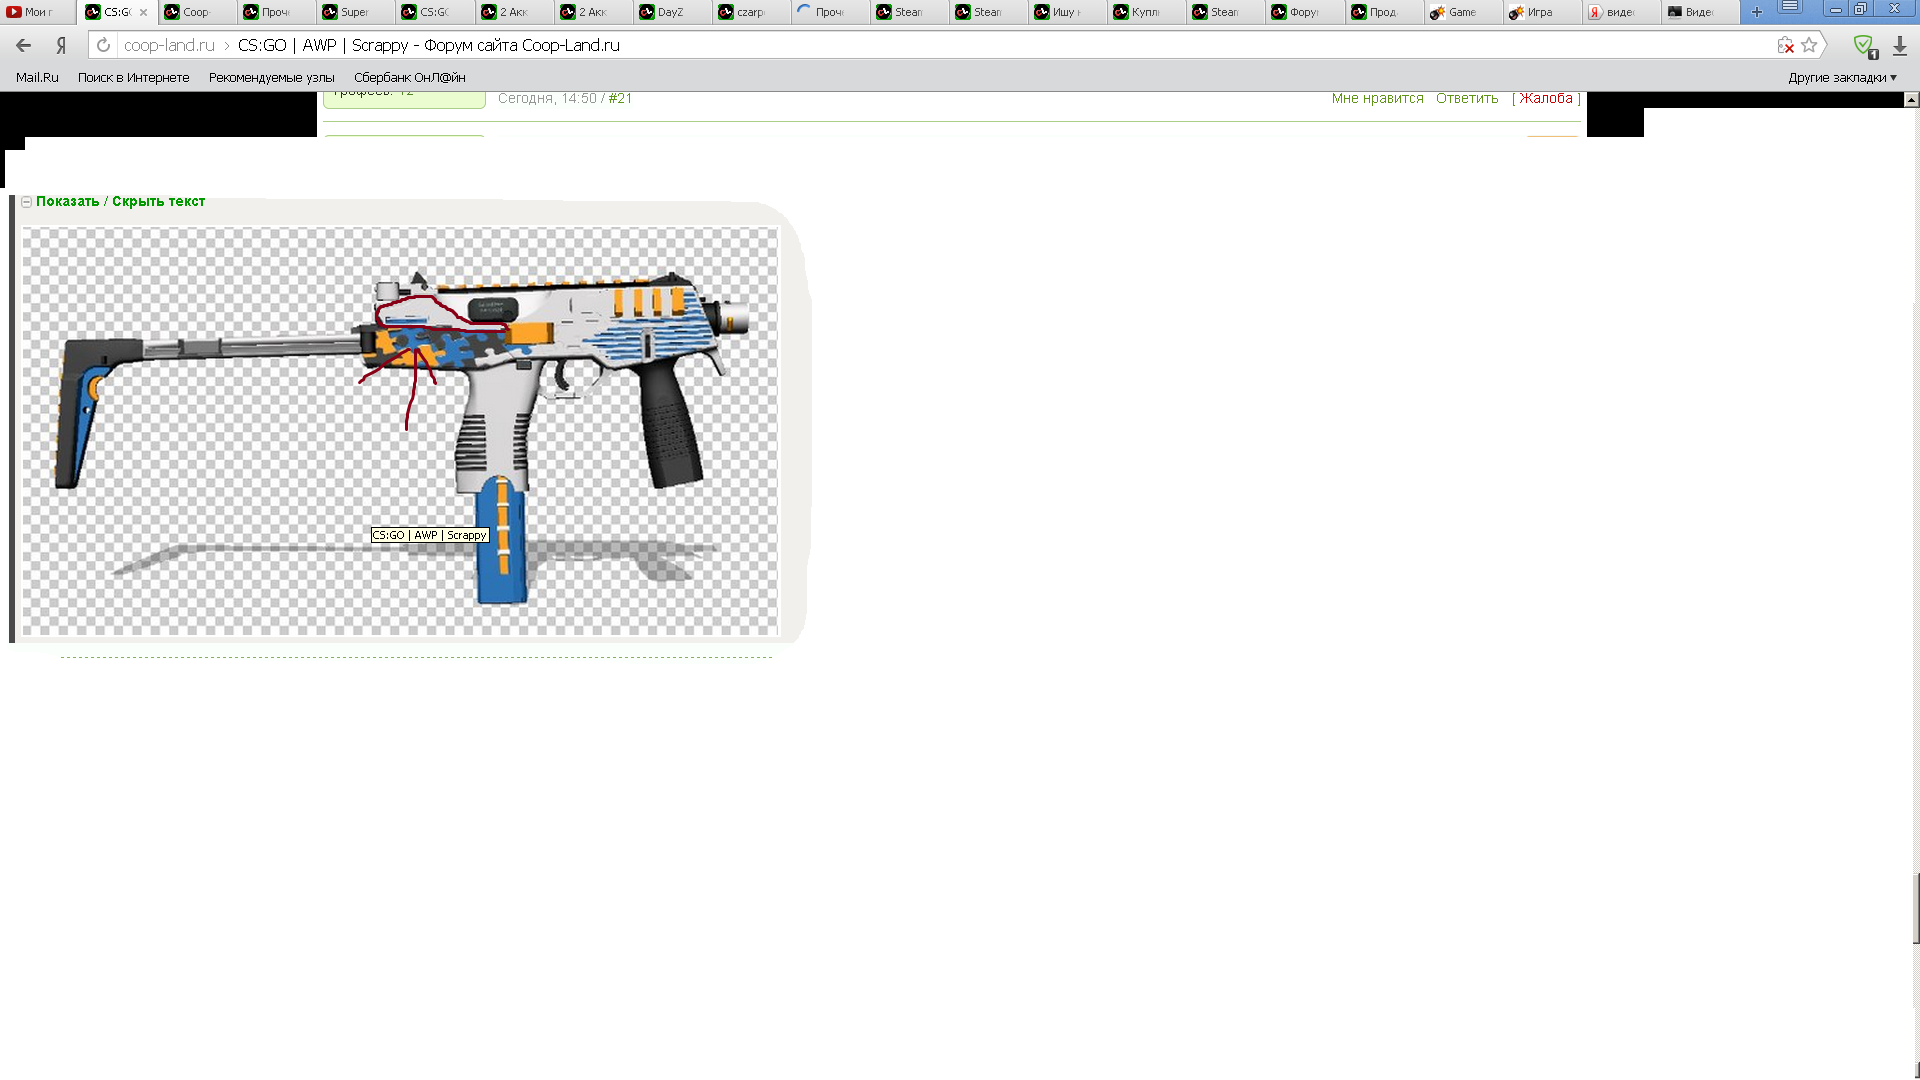
Task: Open the Поиск в Интернете bookmark
Action: point(133,77)
